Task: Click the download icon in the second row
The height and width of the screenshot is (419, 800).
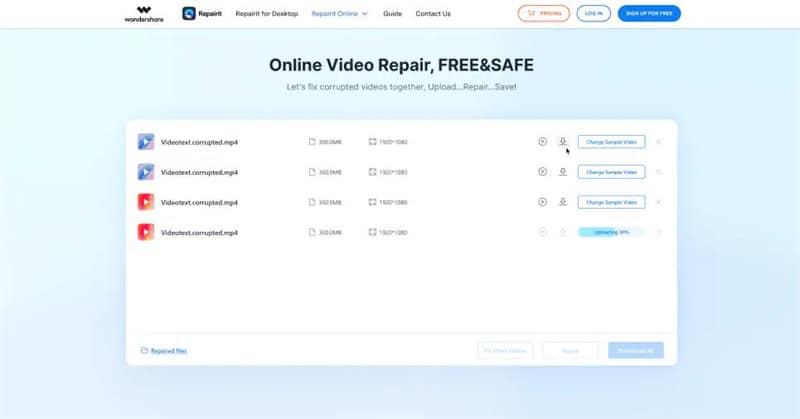Action: [563, 171]
